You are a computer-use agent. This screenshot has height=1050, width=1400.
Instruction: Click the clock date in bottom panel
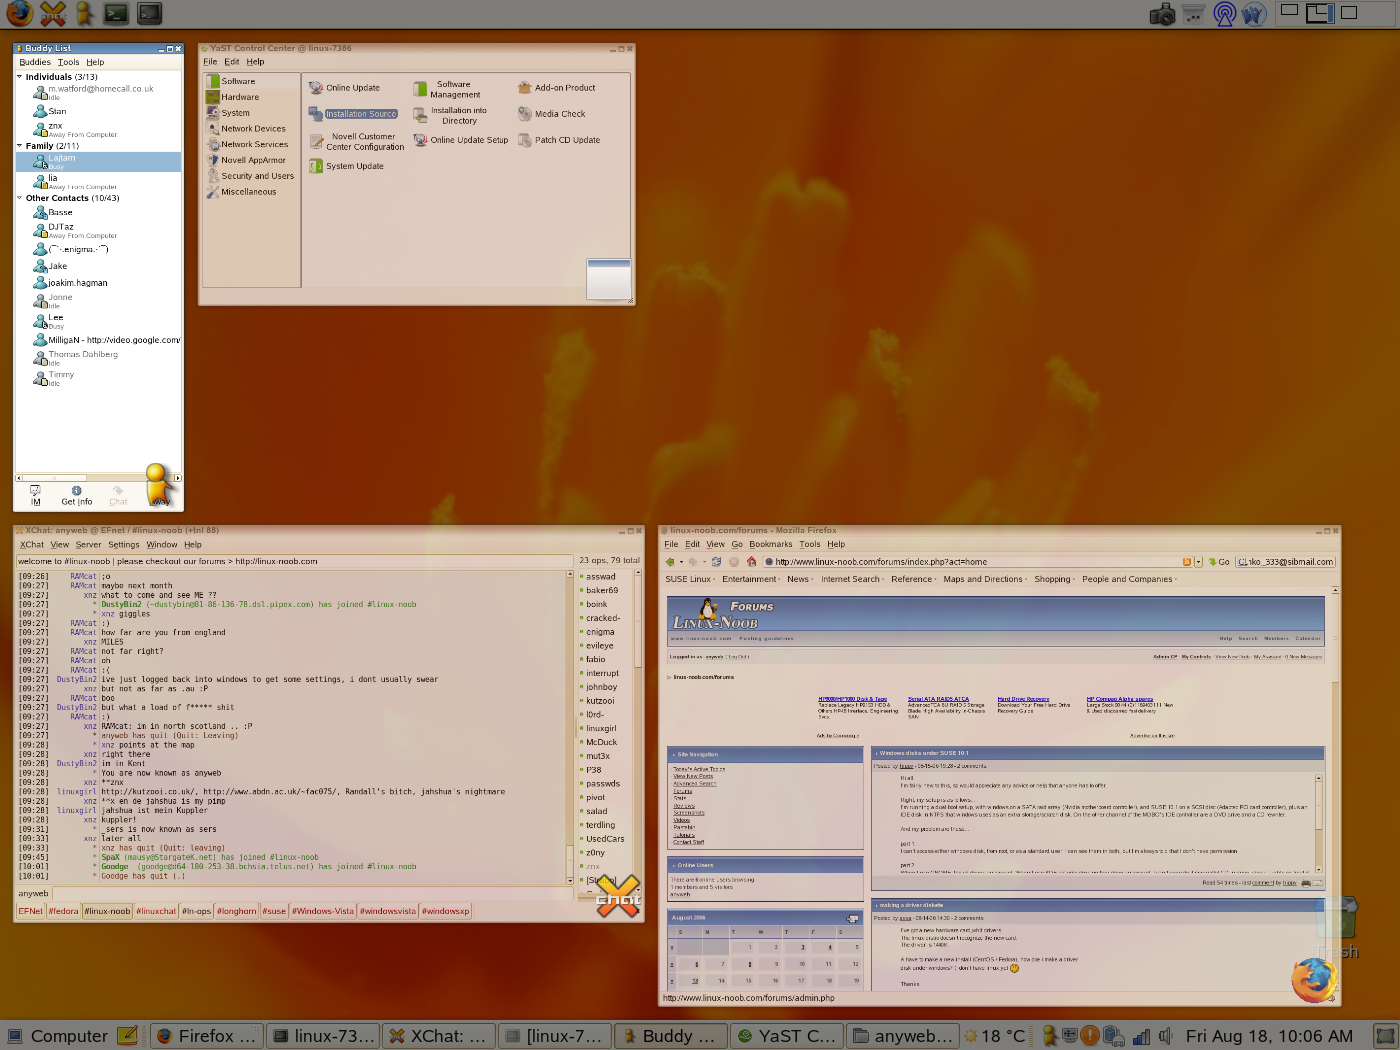click(1269, 1036)
